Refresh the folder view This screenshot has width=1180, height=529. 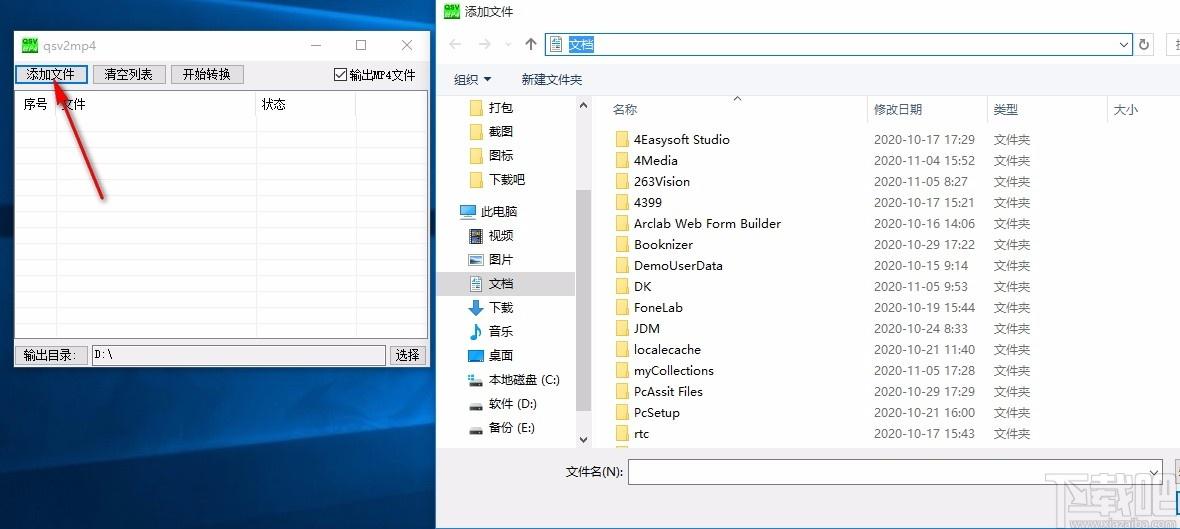1145,44
